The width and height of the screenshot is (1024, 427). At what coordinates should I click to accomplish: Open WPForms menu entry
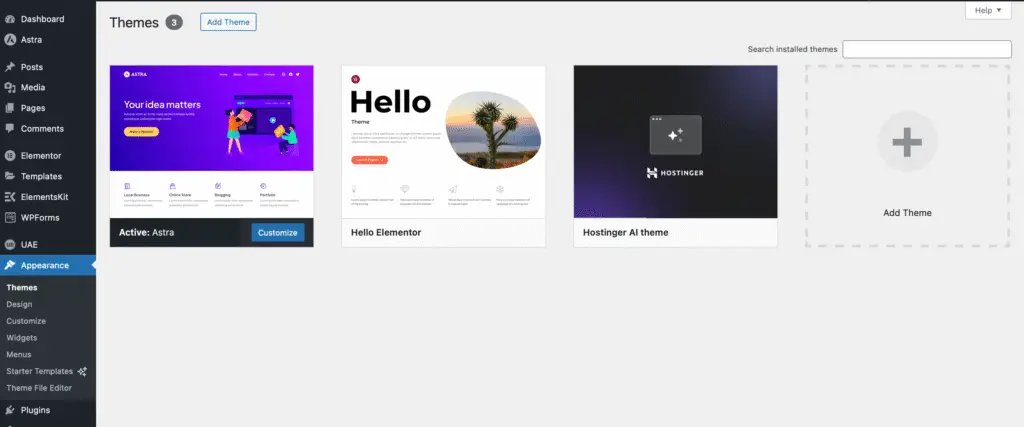point(48,217)
